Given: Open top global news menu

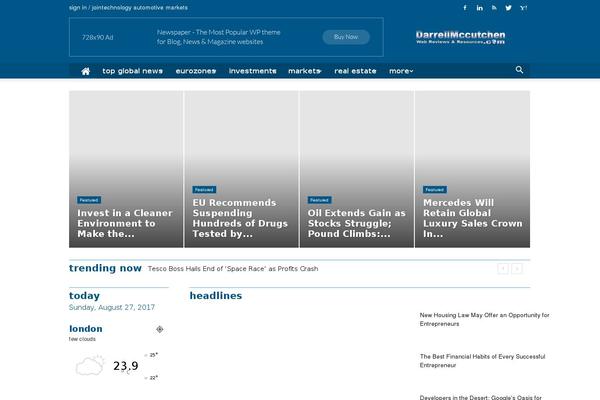Looking at the screenshot, I should coord(132,71).
